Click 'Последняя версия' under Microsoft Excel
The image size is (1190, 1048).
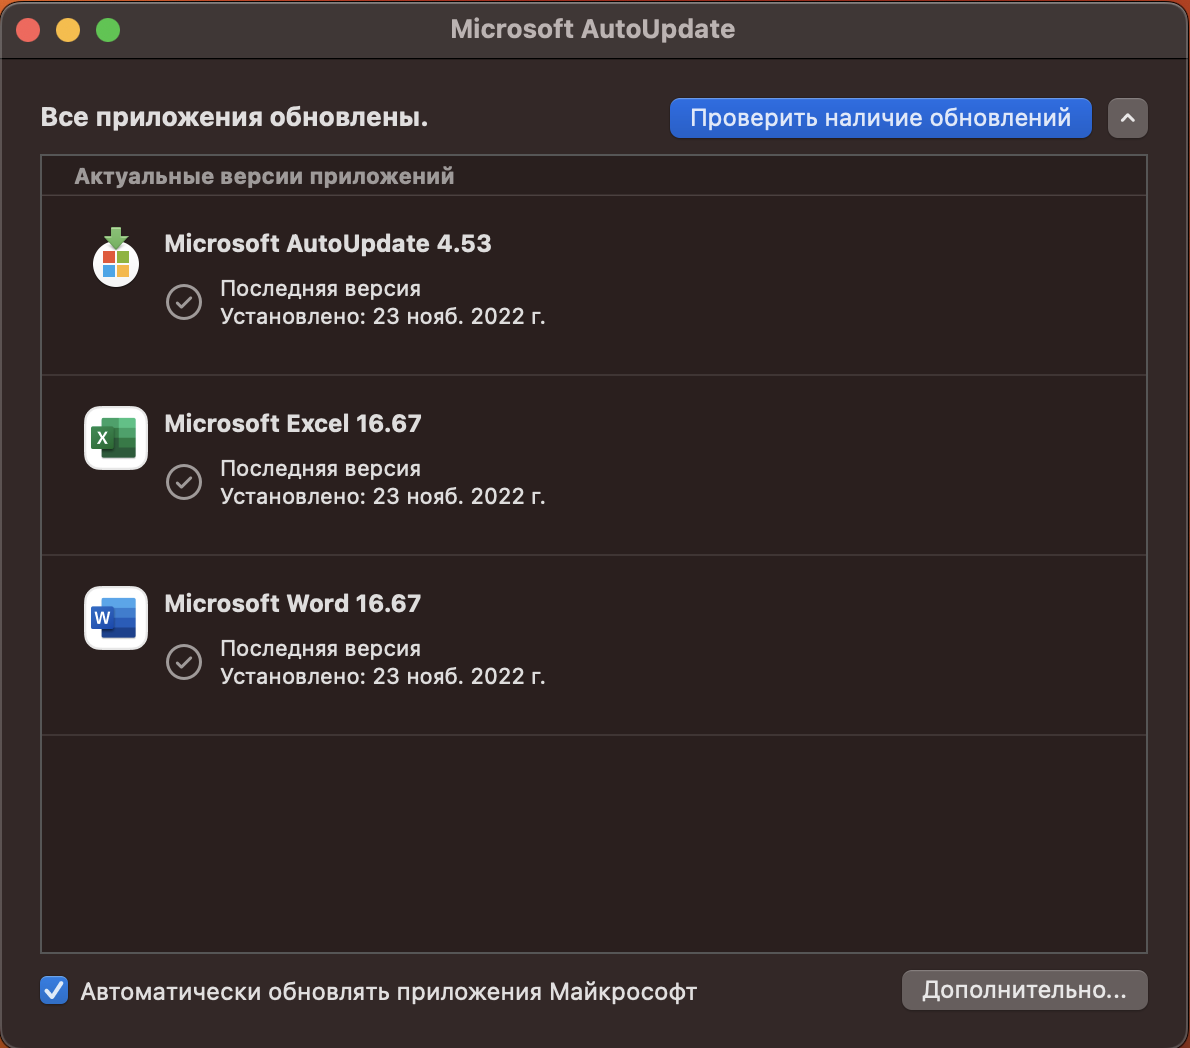[x=320, y=468]
